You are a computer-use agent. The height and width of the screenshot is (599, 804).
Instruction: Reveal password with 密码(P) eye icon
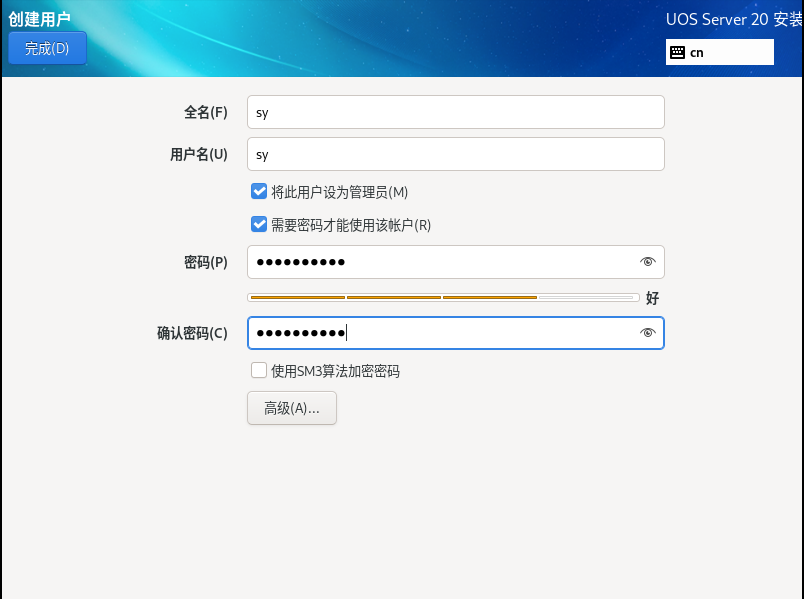[x=648, y=262]
